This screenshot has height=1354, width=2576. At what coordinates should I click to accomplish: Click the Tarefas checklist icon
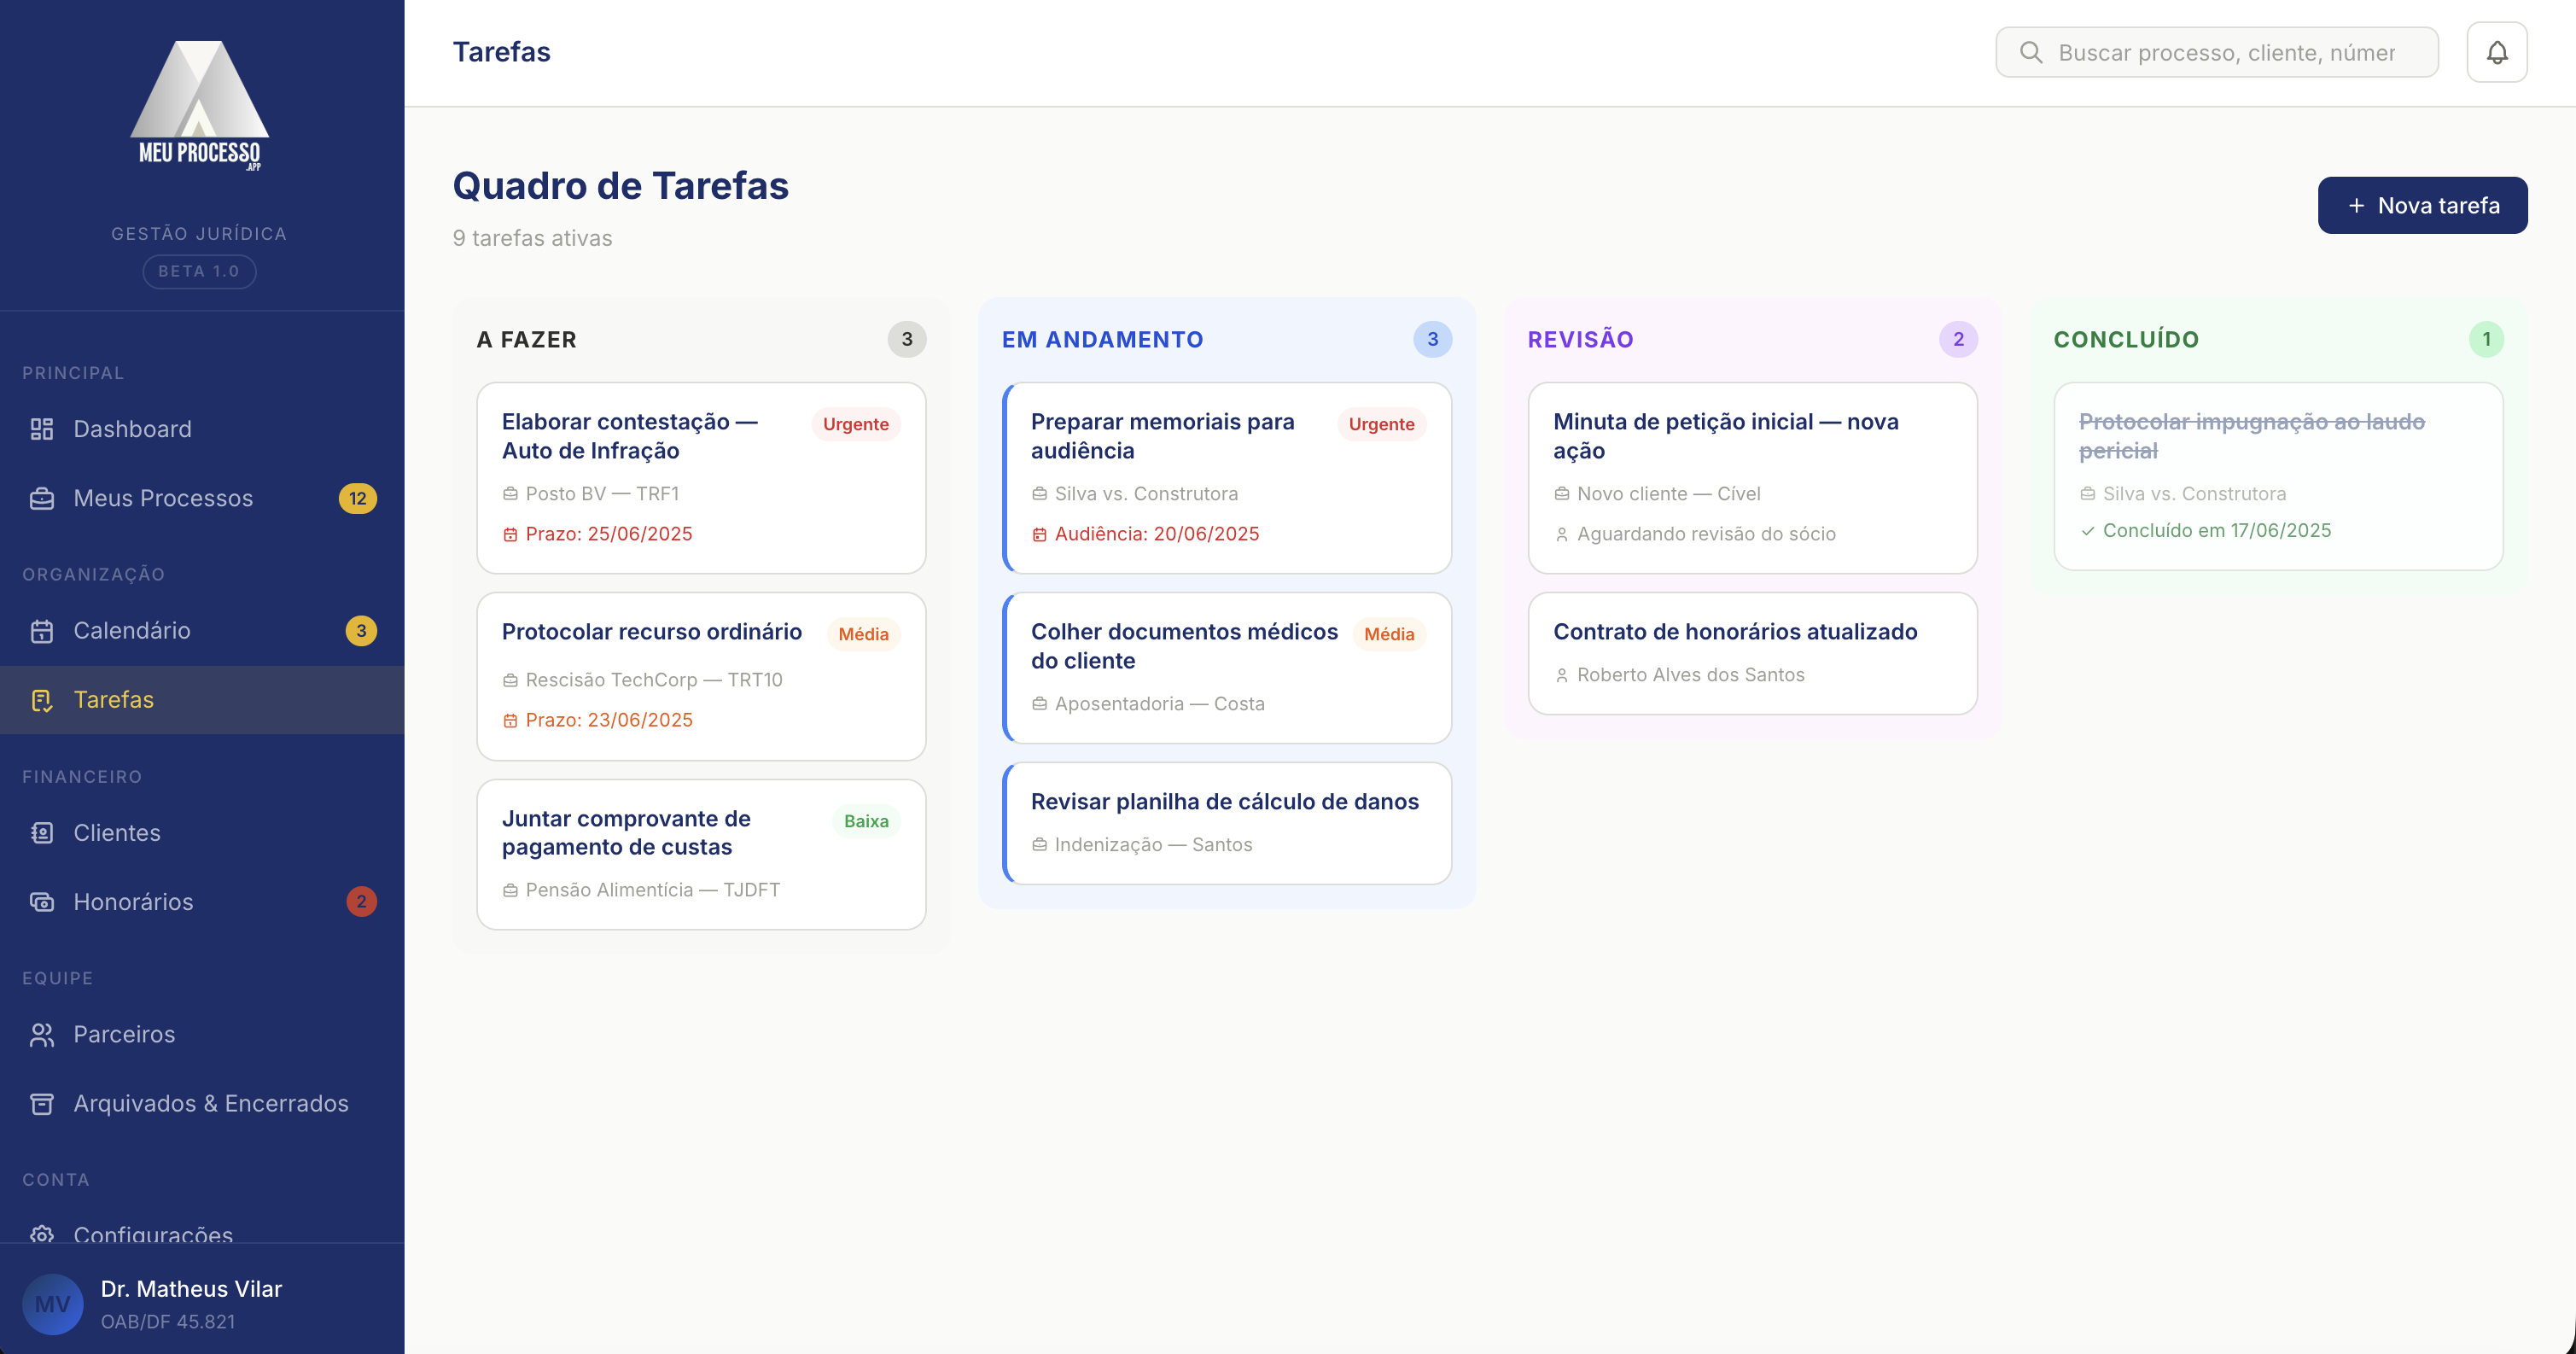pyautogui.click(x=41, y=700)
